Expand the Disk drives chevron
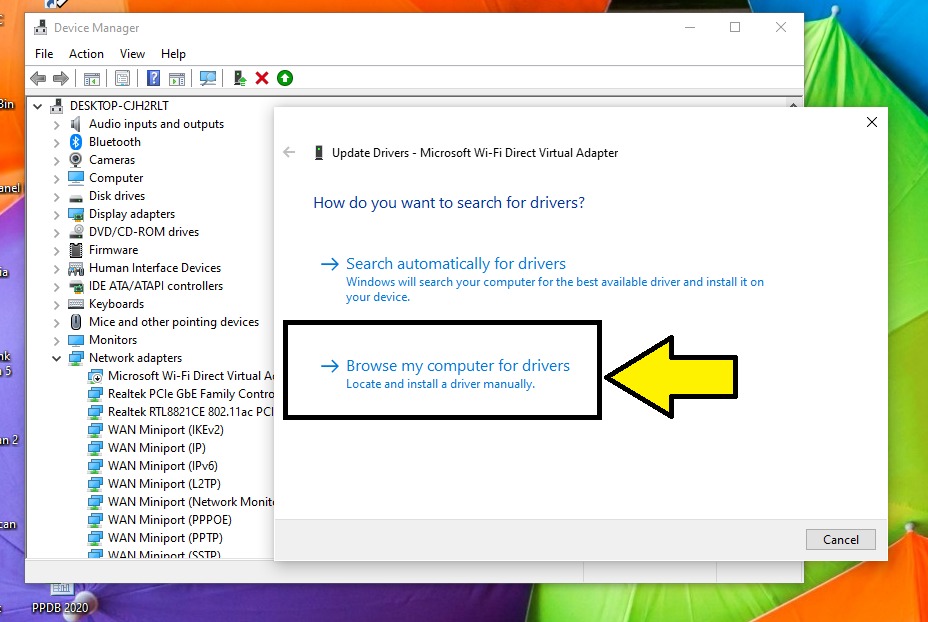 [57, 197]
